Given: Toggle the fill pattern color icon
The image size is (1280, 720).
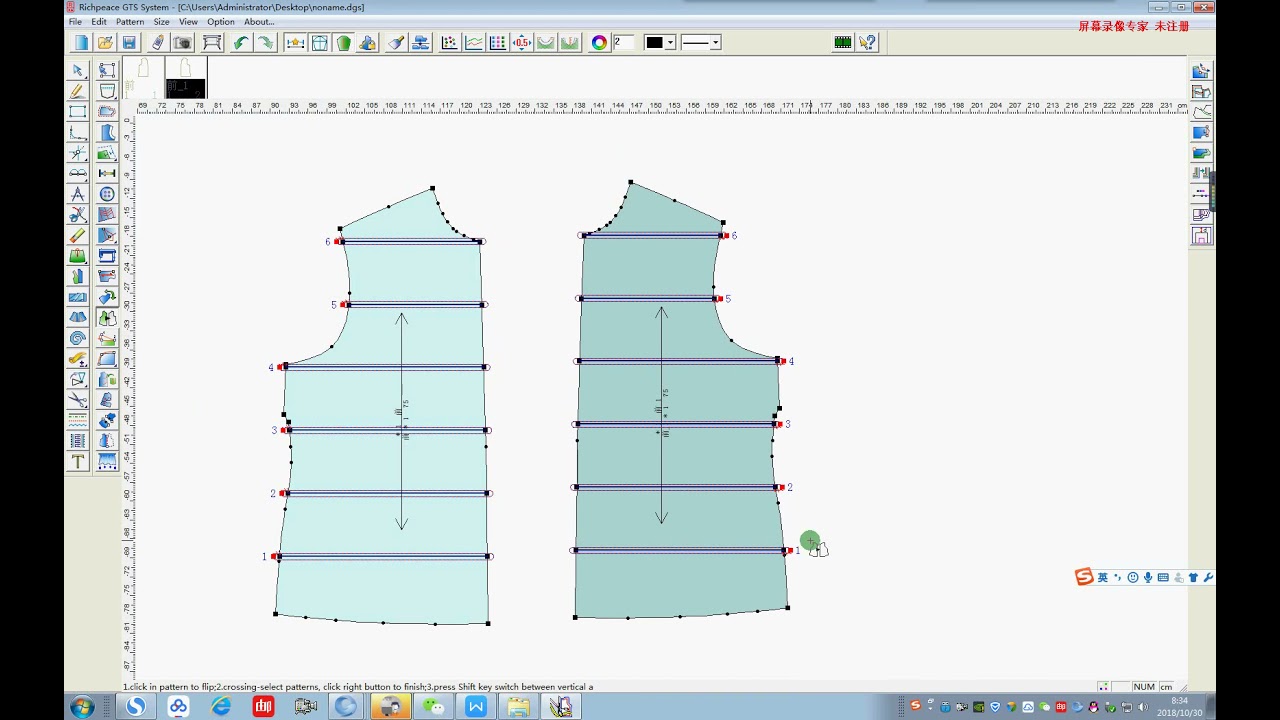Looking at the screenshot, I should pyautogui.click(x=343, y=42).
